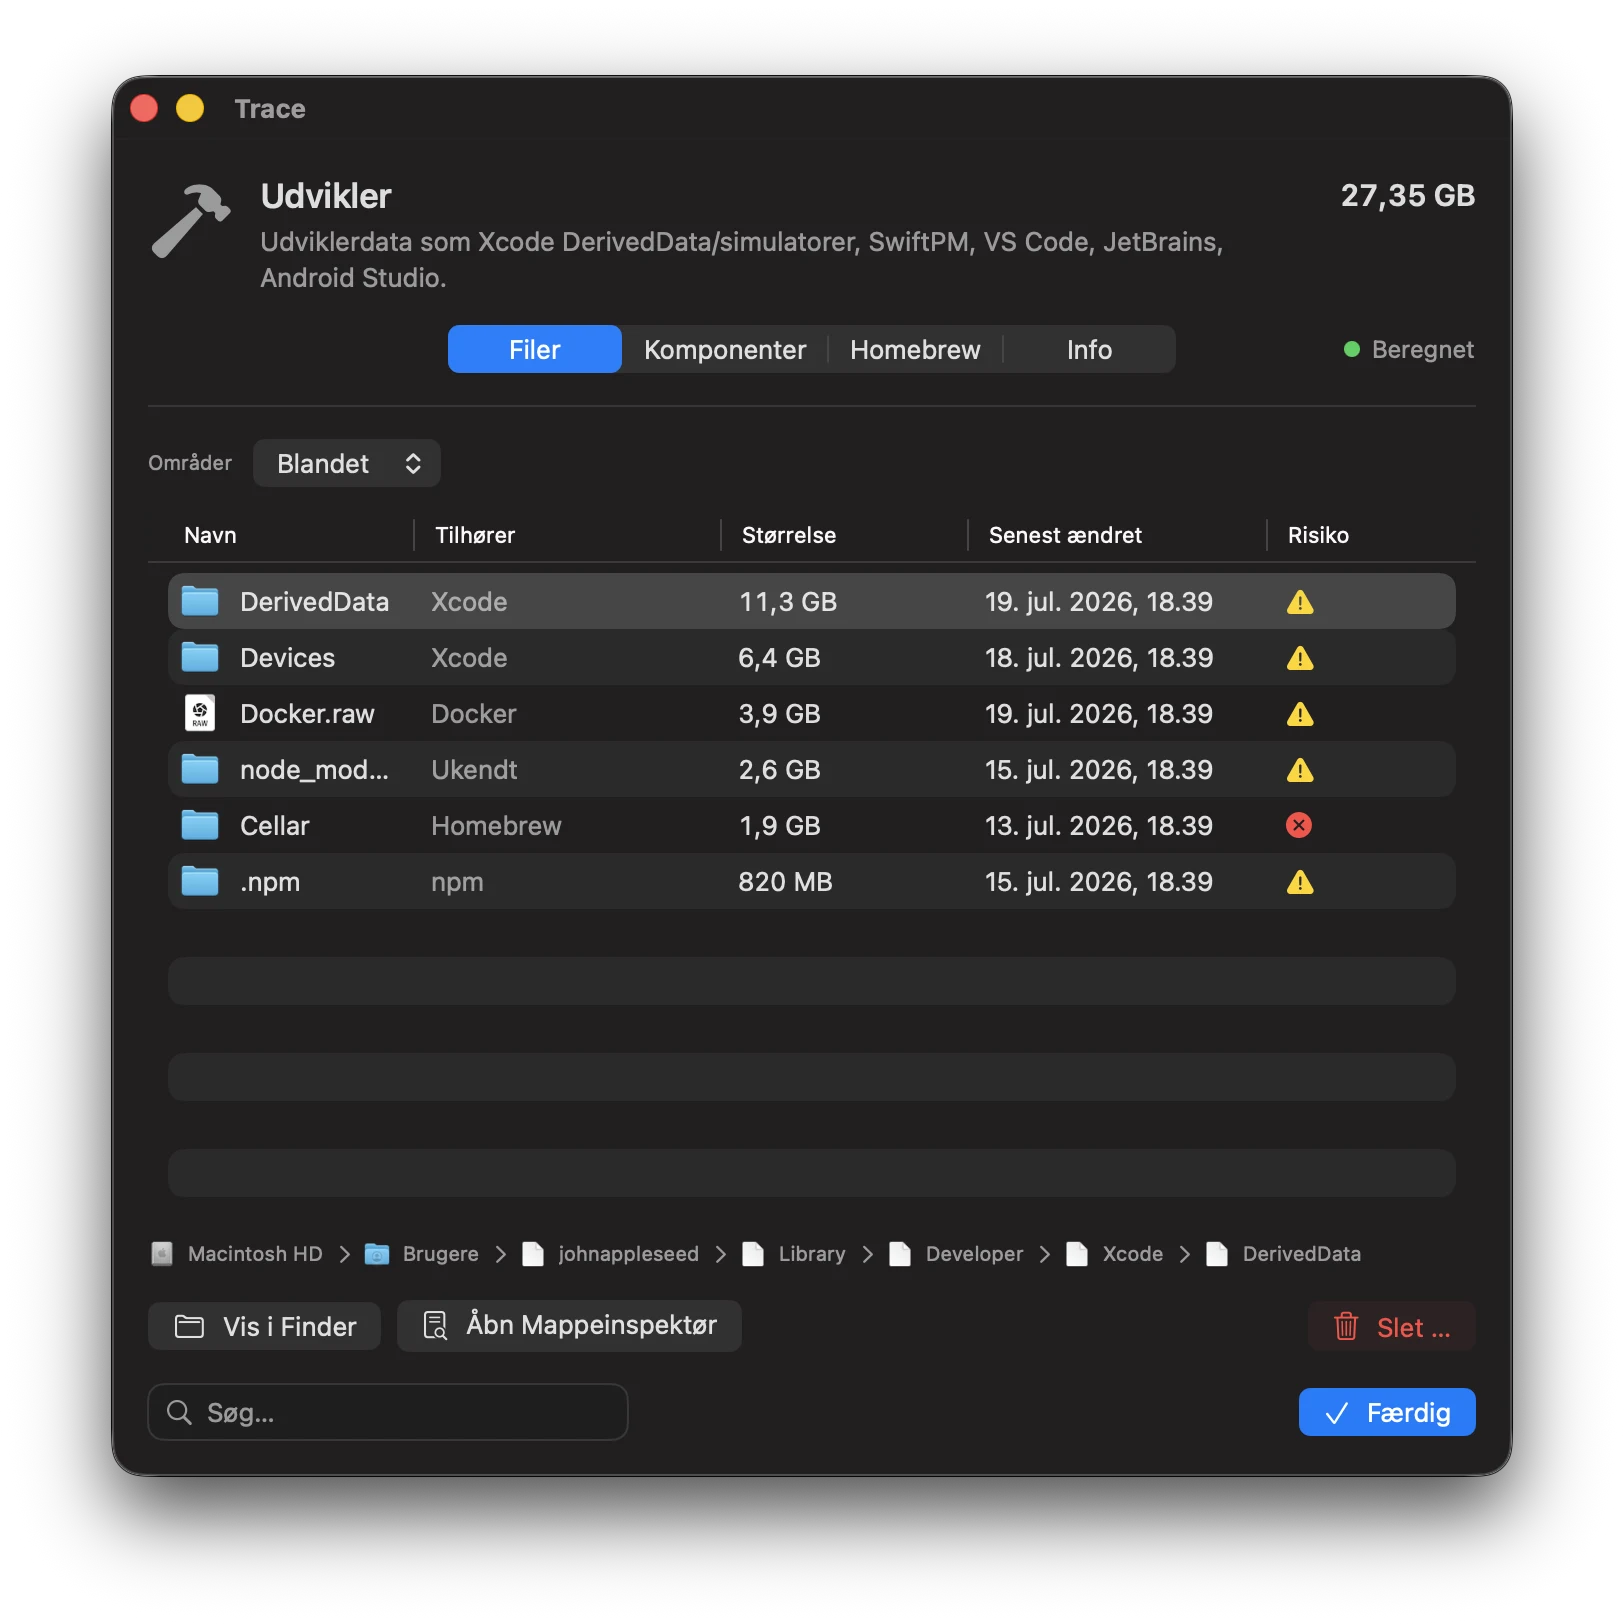Click the green Beregnet status dot
Image resolution: width=1624 pixels, height=1624 pixels.
(x=1352, y=349)
